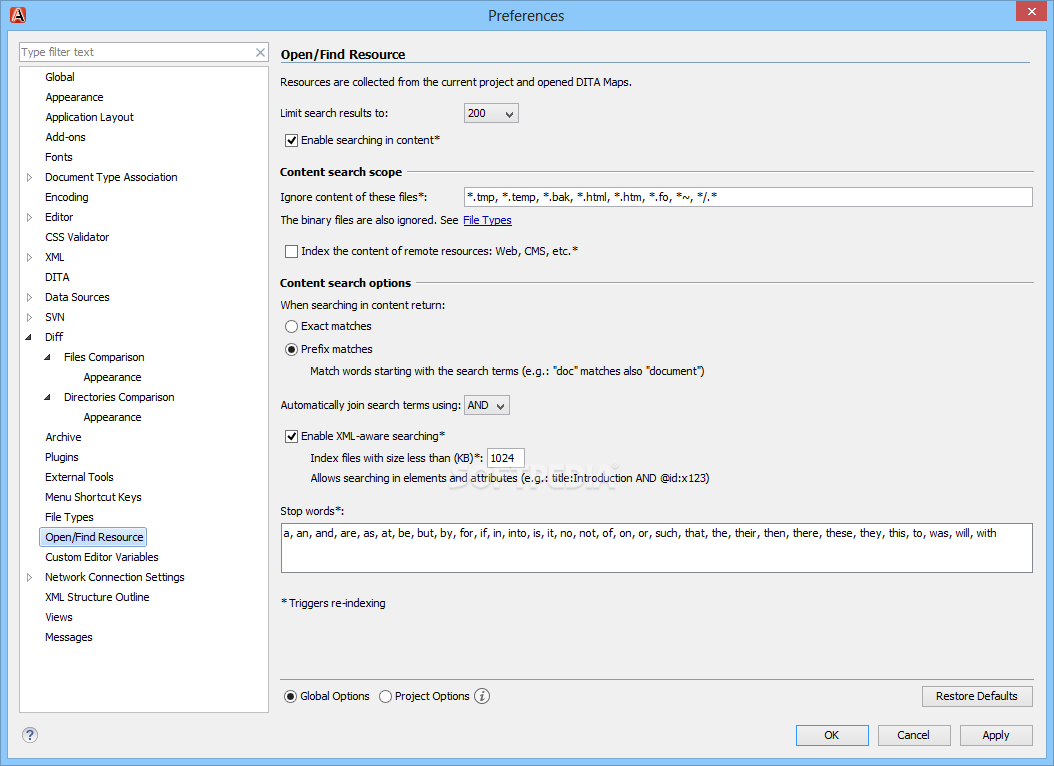
Task: Click the Index files size KB field
Action: (505, 458)
